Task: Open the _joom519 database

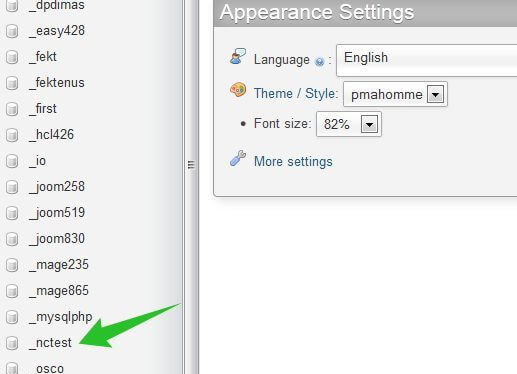Action: [x=57, y=213]
